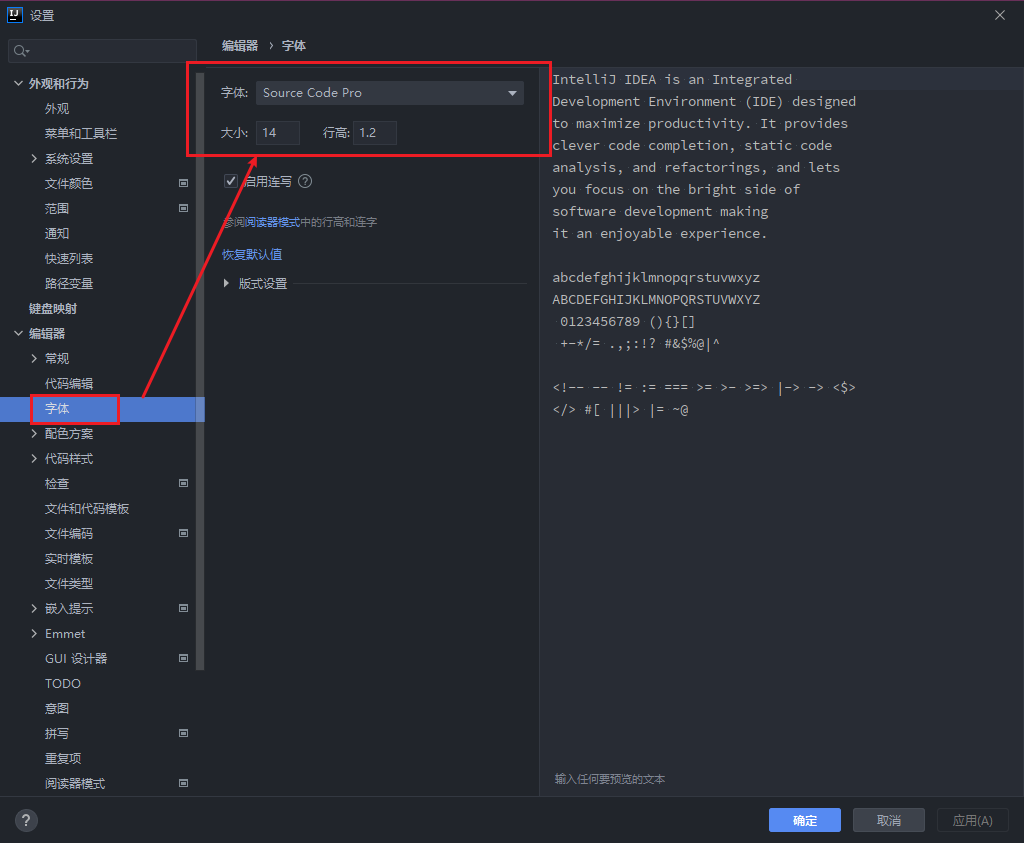Click the project-level icon beside GUI 设计器
The image size is (1024, 843).
click(184, 658)
